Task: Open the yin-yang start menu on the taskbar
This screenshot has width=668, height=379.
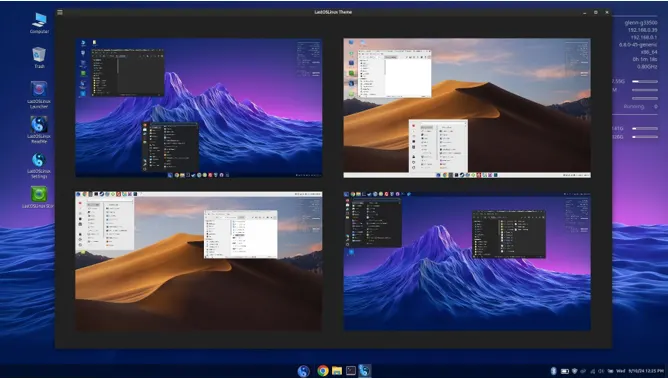Action: (x=303, y=370)
